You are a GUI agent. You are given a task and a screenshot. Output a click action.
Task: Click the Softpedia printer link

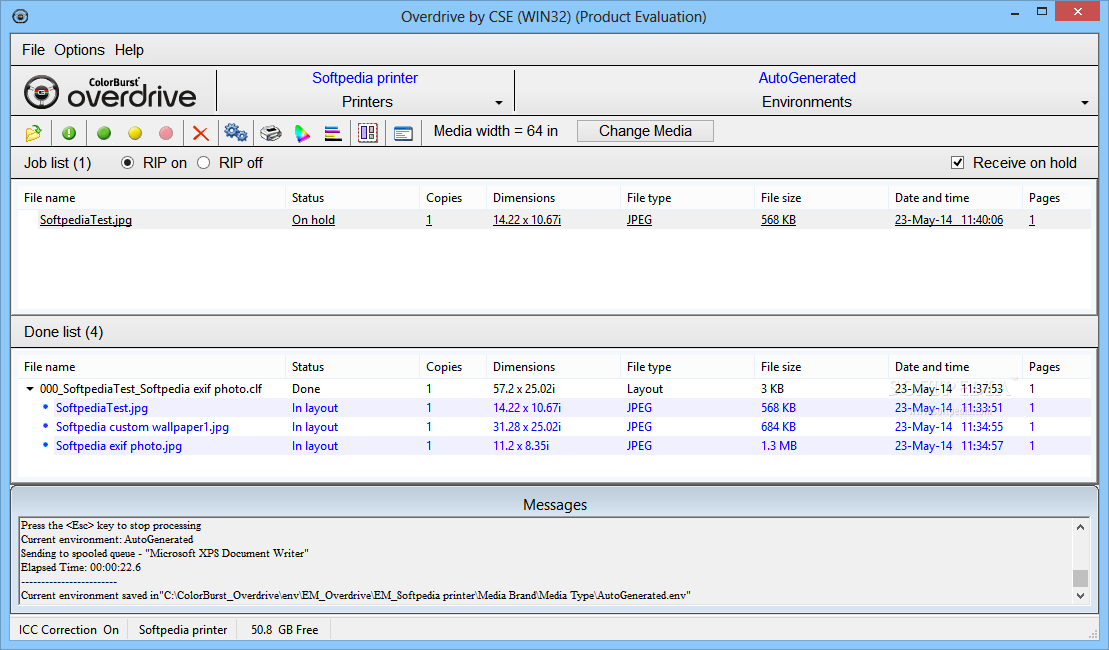point(365,78)
